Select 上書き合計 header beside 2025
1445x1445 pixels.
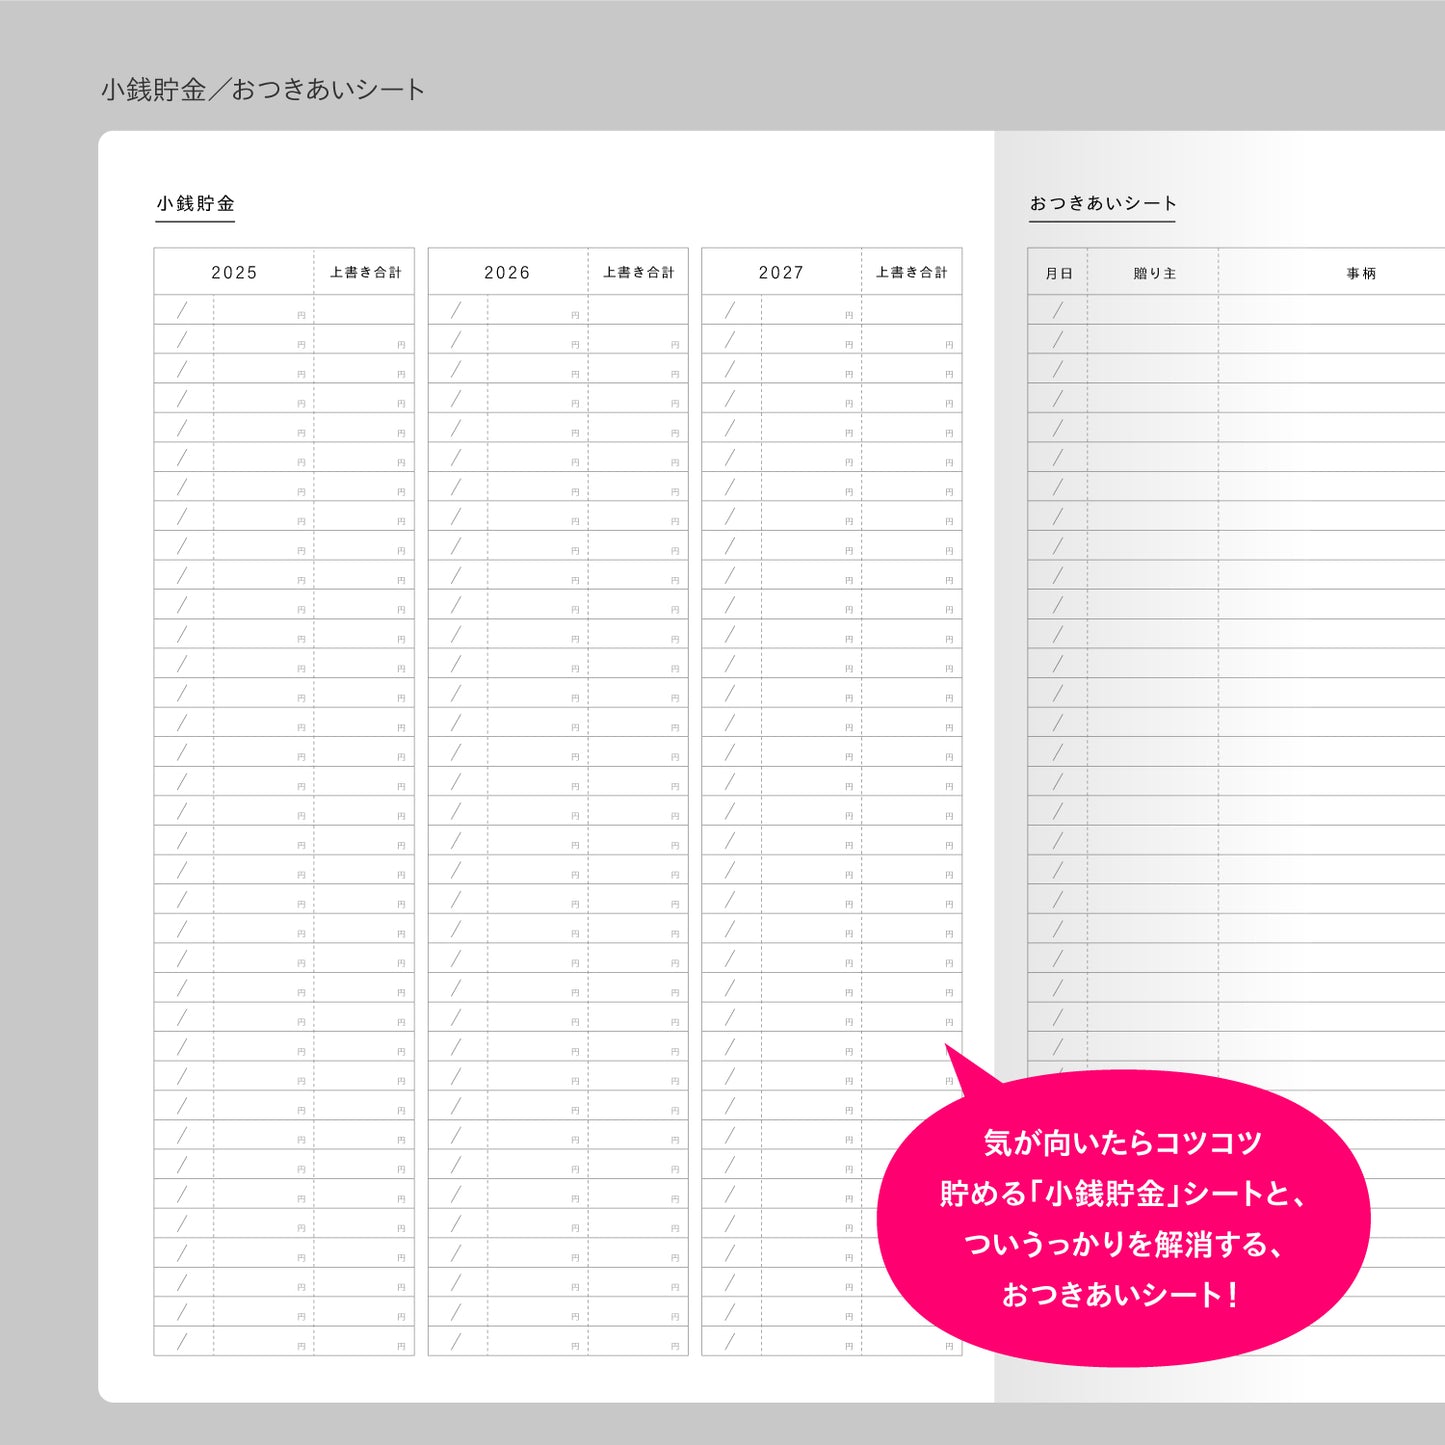point(365,272)
